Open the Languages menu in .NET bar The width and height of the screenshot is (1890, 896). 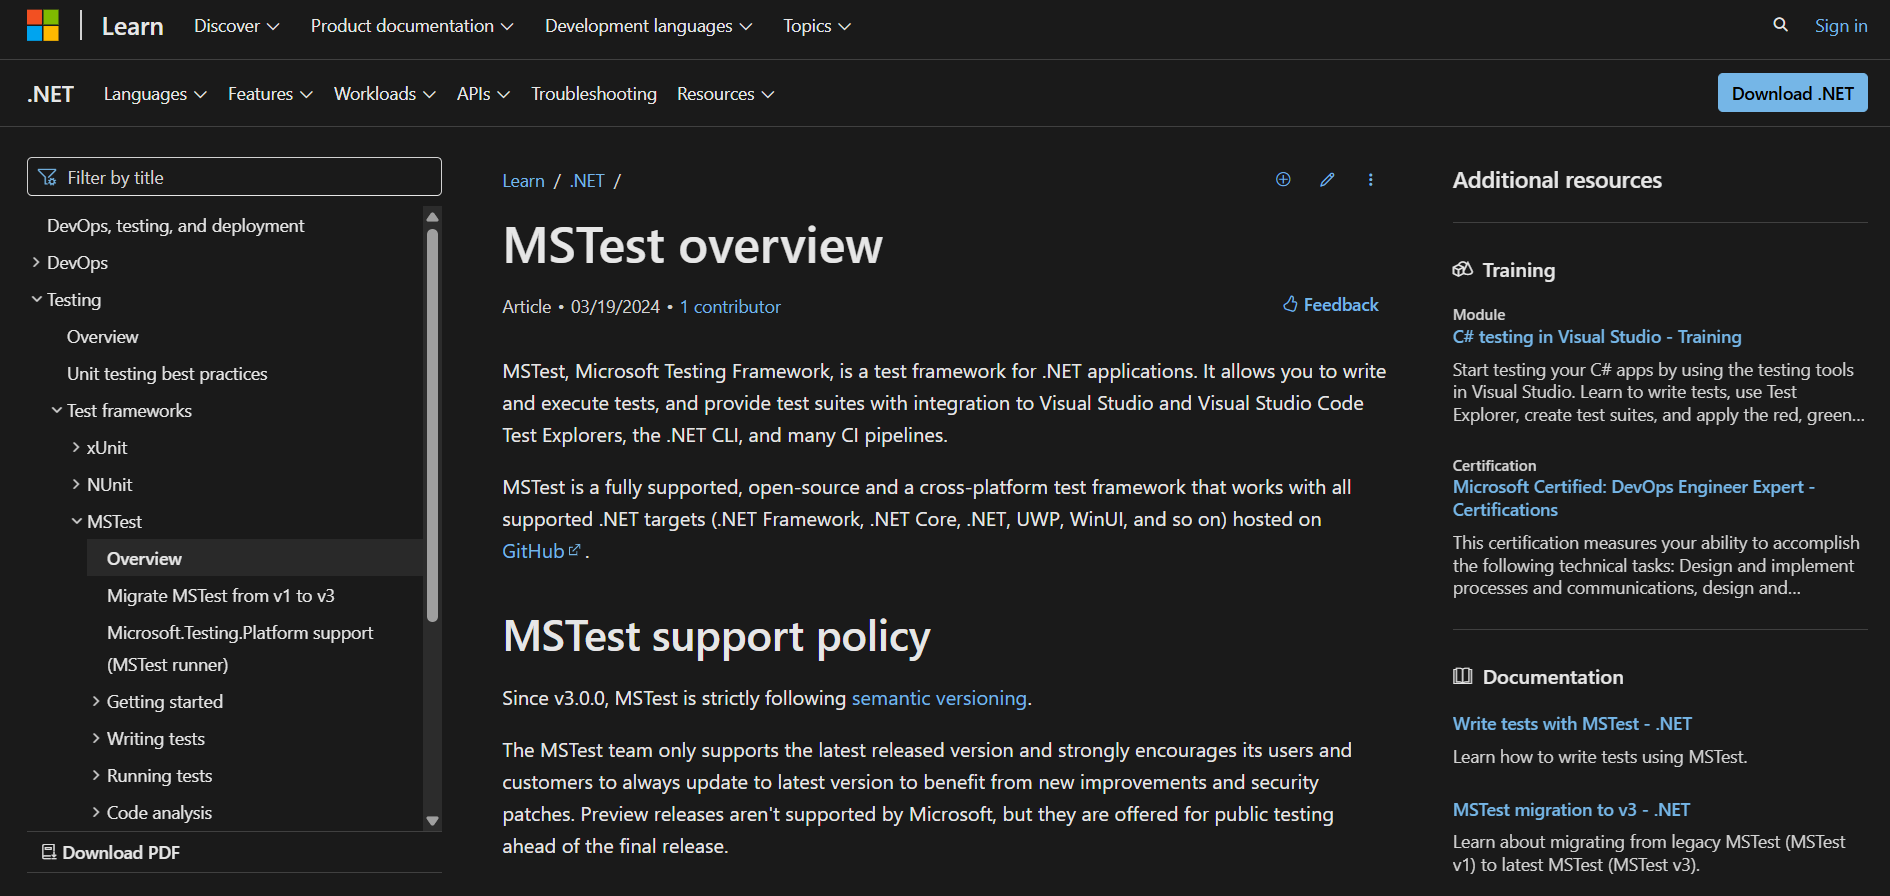pos(155,94)
